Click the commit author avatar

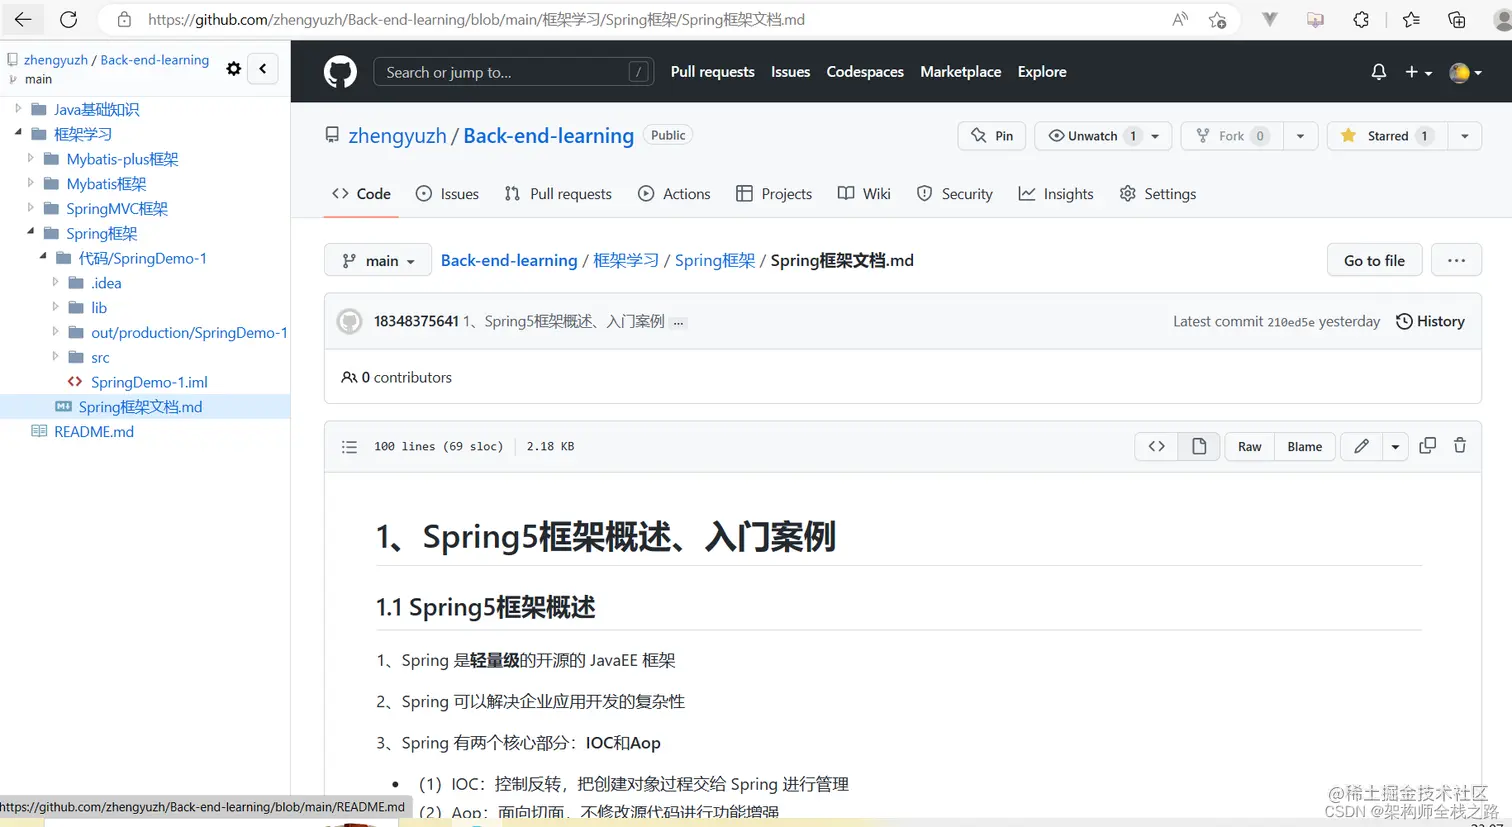[x=349, y=321]
